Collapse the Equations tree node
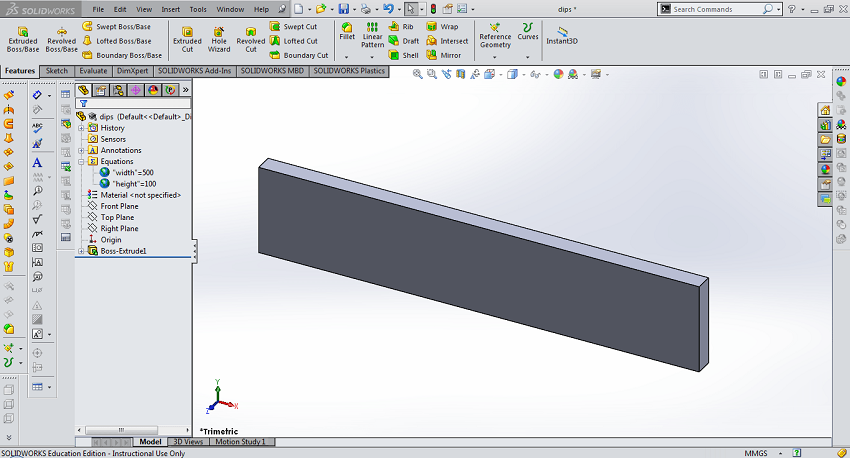Image resolution: width=850 pixels, height=458 pixels. coord(81,162)
